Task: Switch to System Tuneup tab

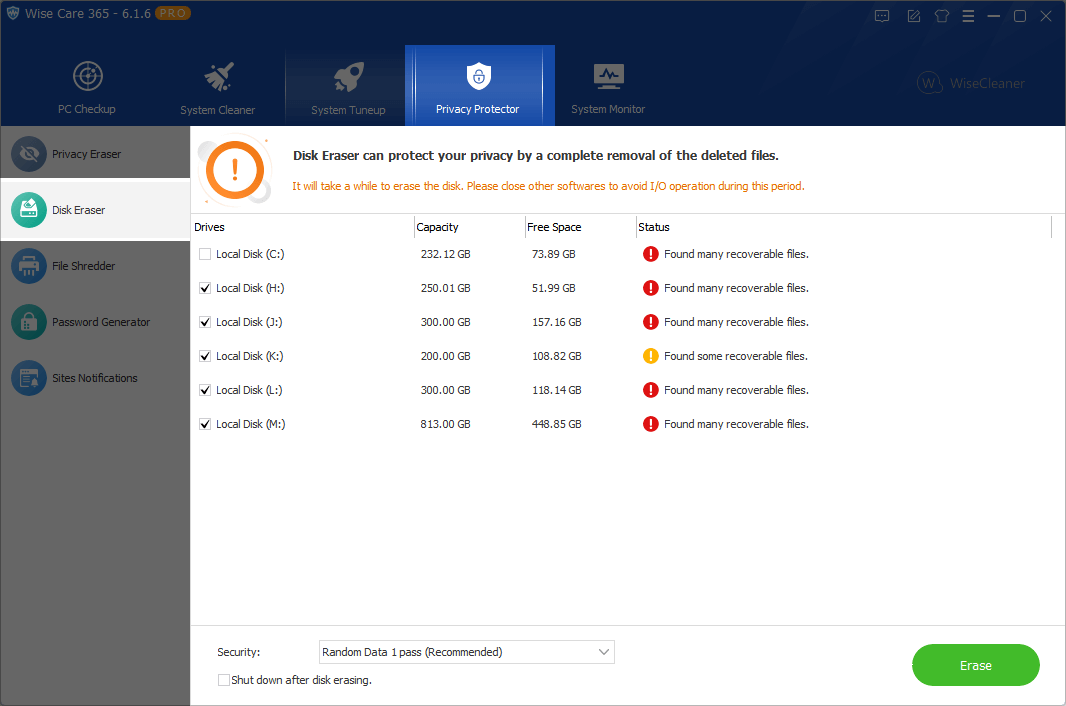Action: (348, 86)
